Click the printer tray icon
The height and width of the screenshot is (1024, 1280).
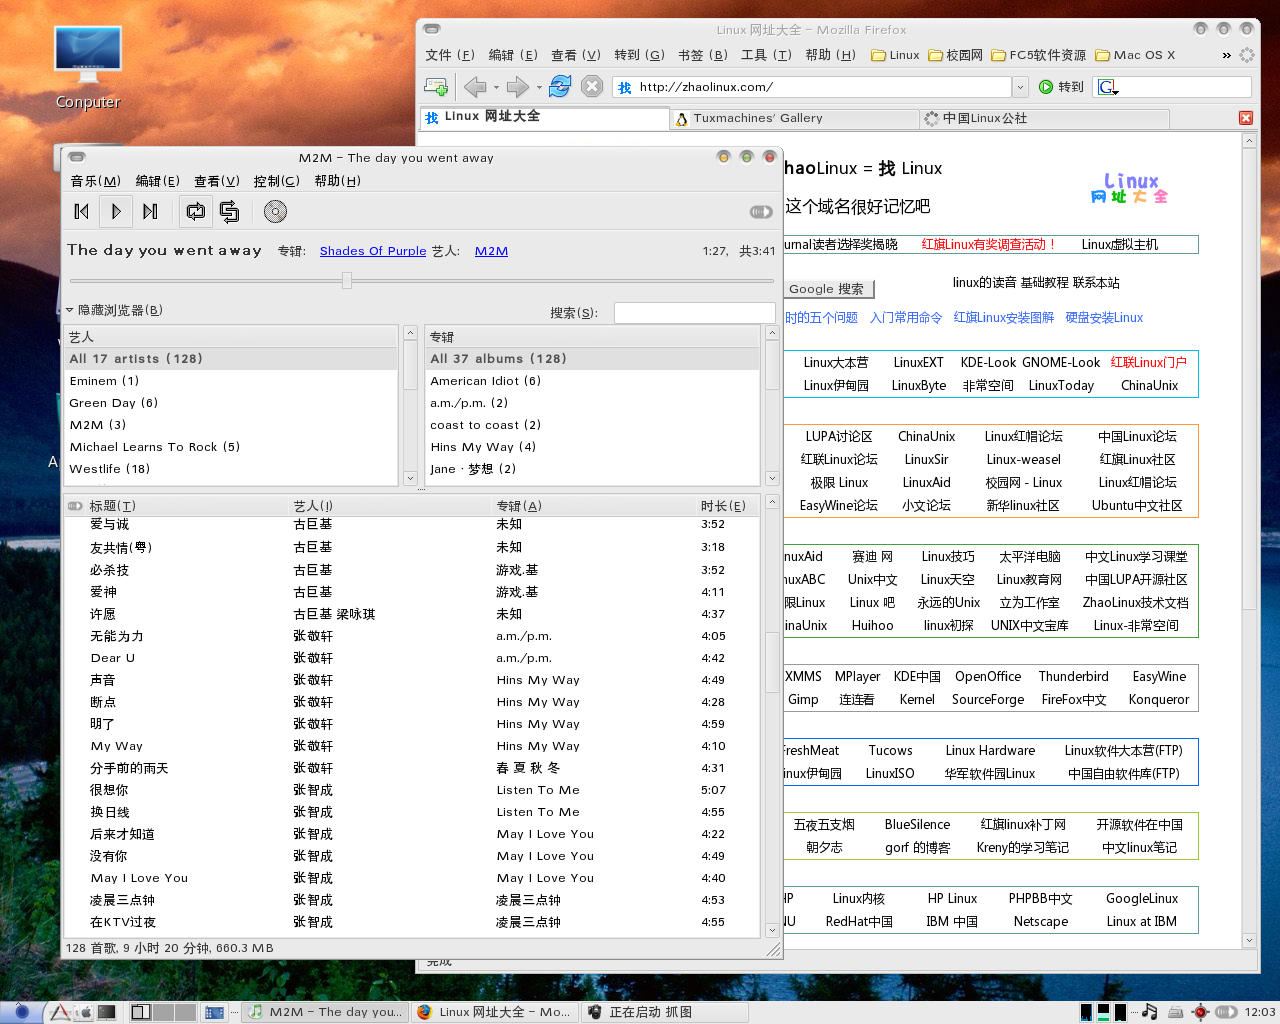point(1176,1012)
